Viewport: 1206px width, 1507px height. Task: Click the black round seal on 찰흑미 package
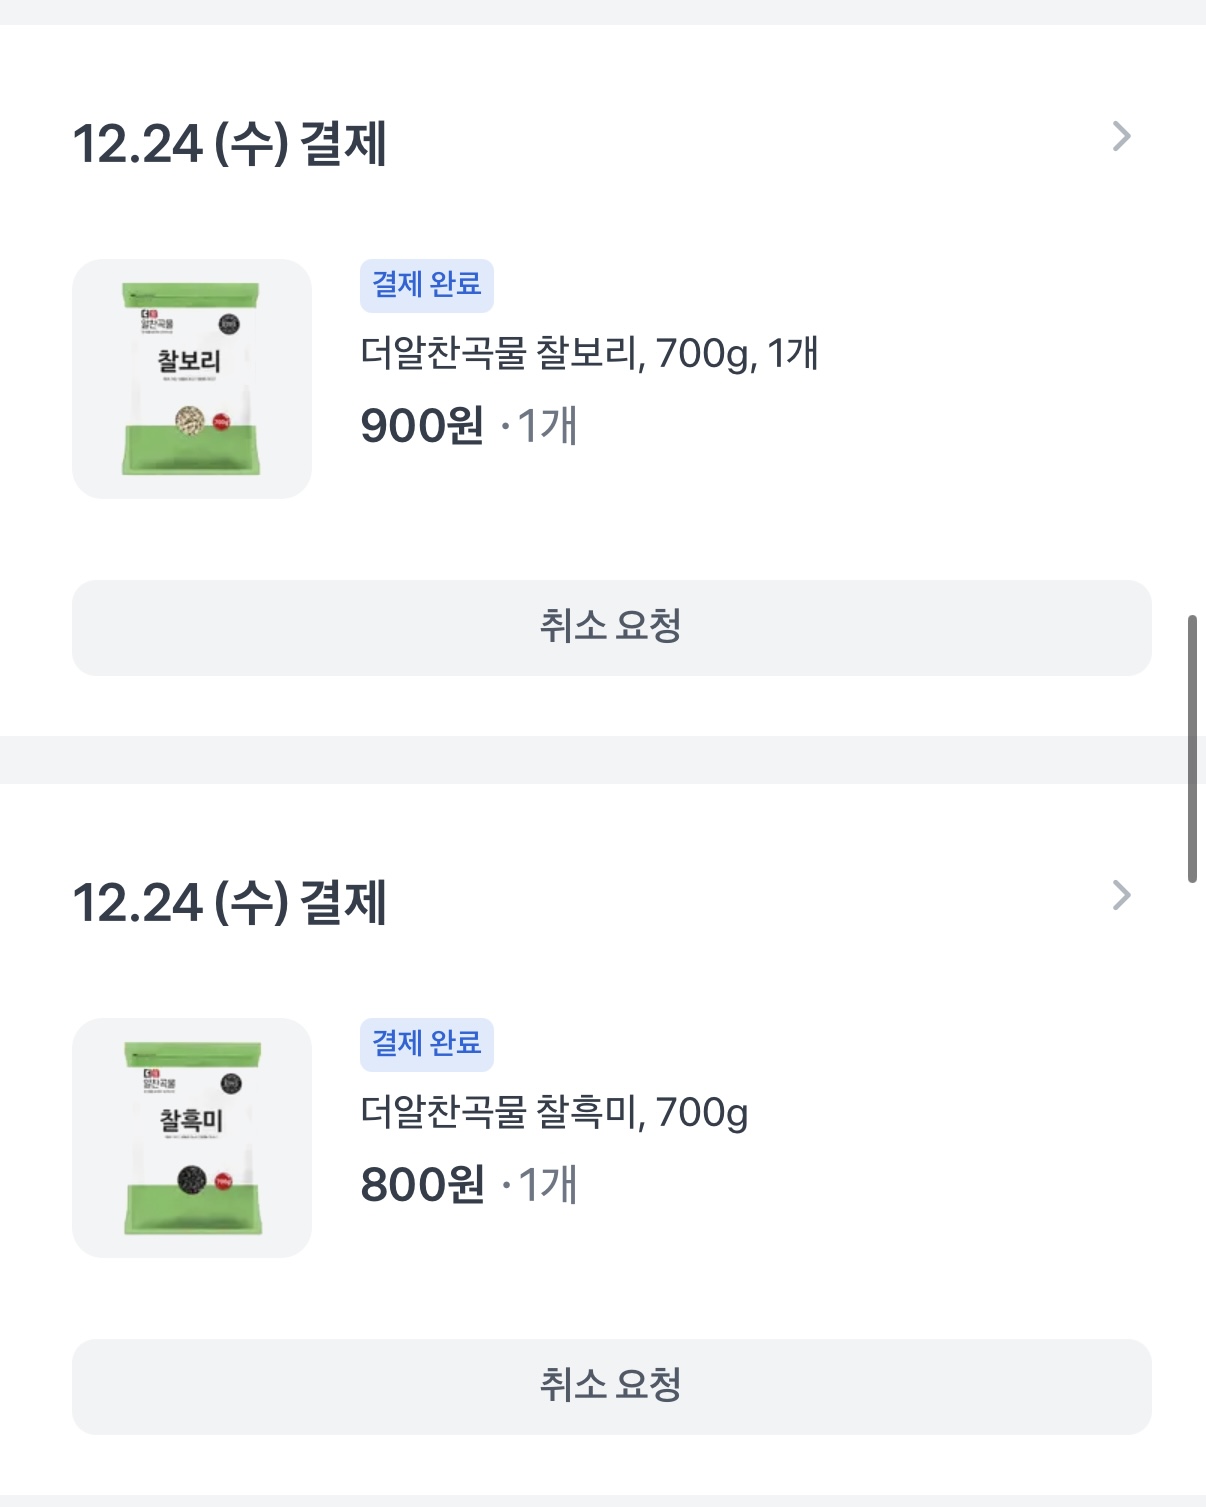coord(231,1084)
